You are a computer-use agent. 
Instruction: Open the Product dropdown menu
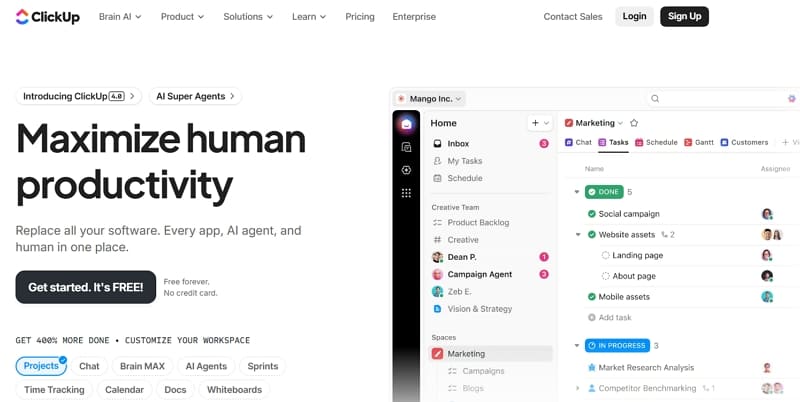tap(183, 17)
